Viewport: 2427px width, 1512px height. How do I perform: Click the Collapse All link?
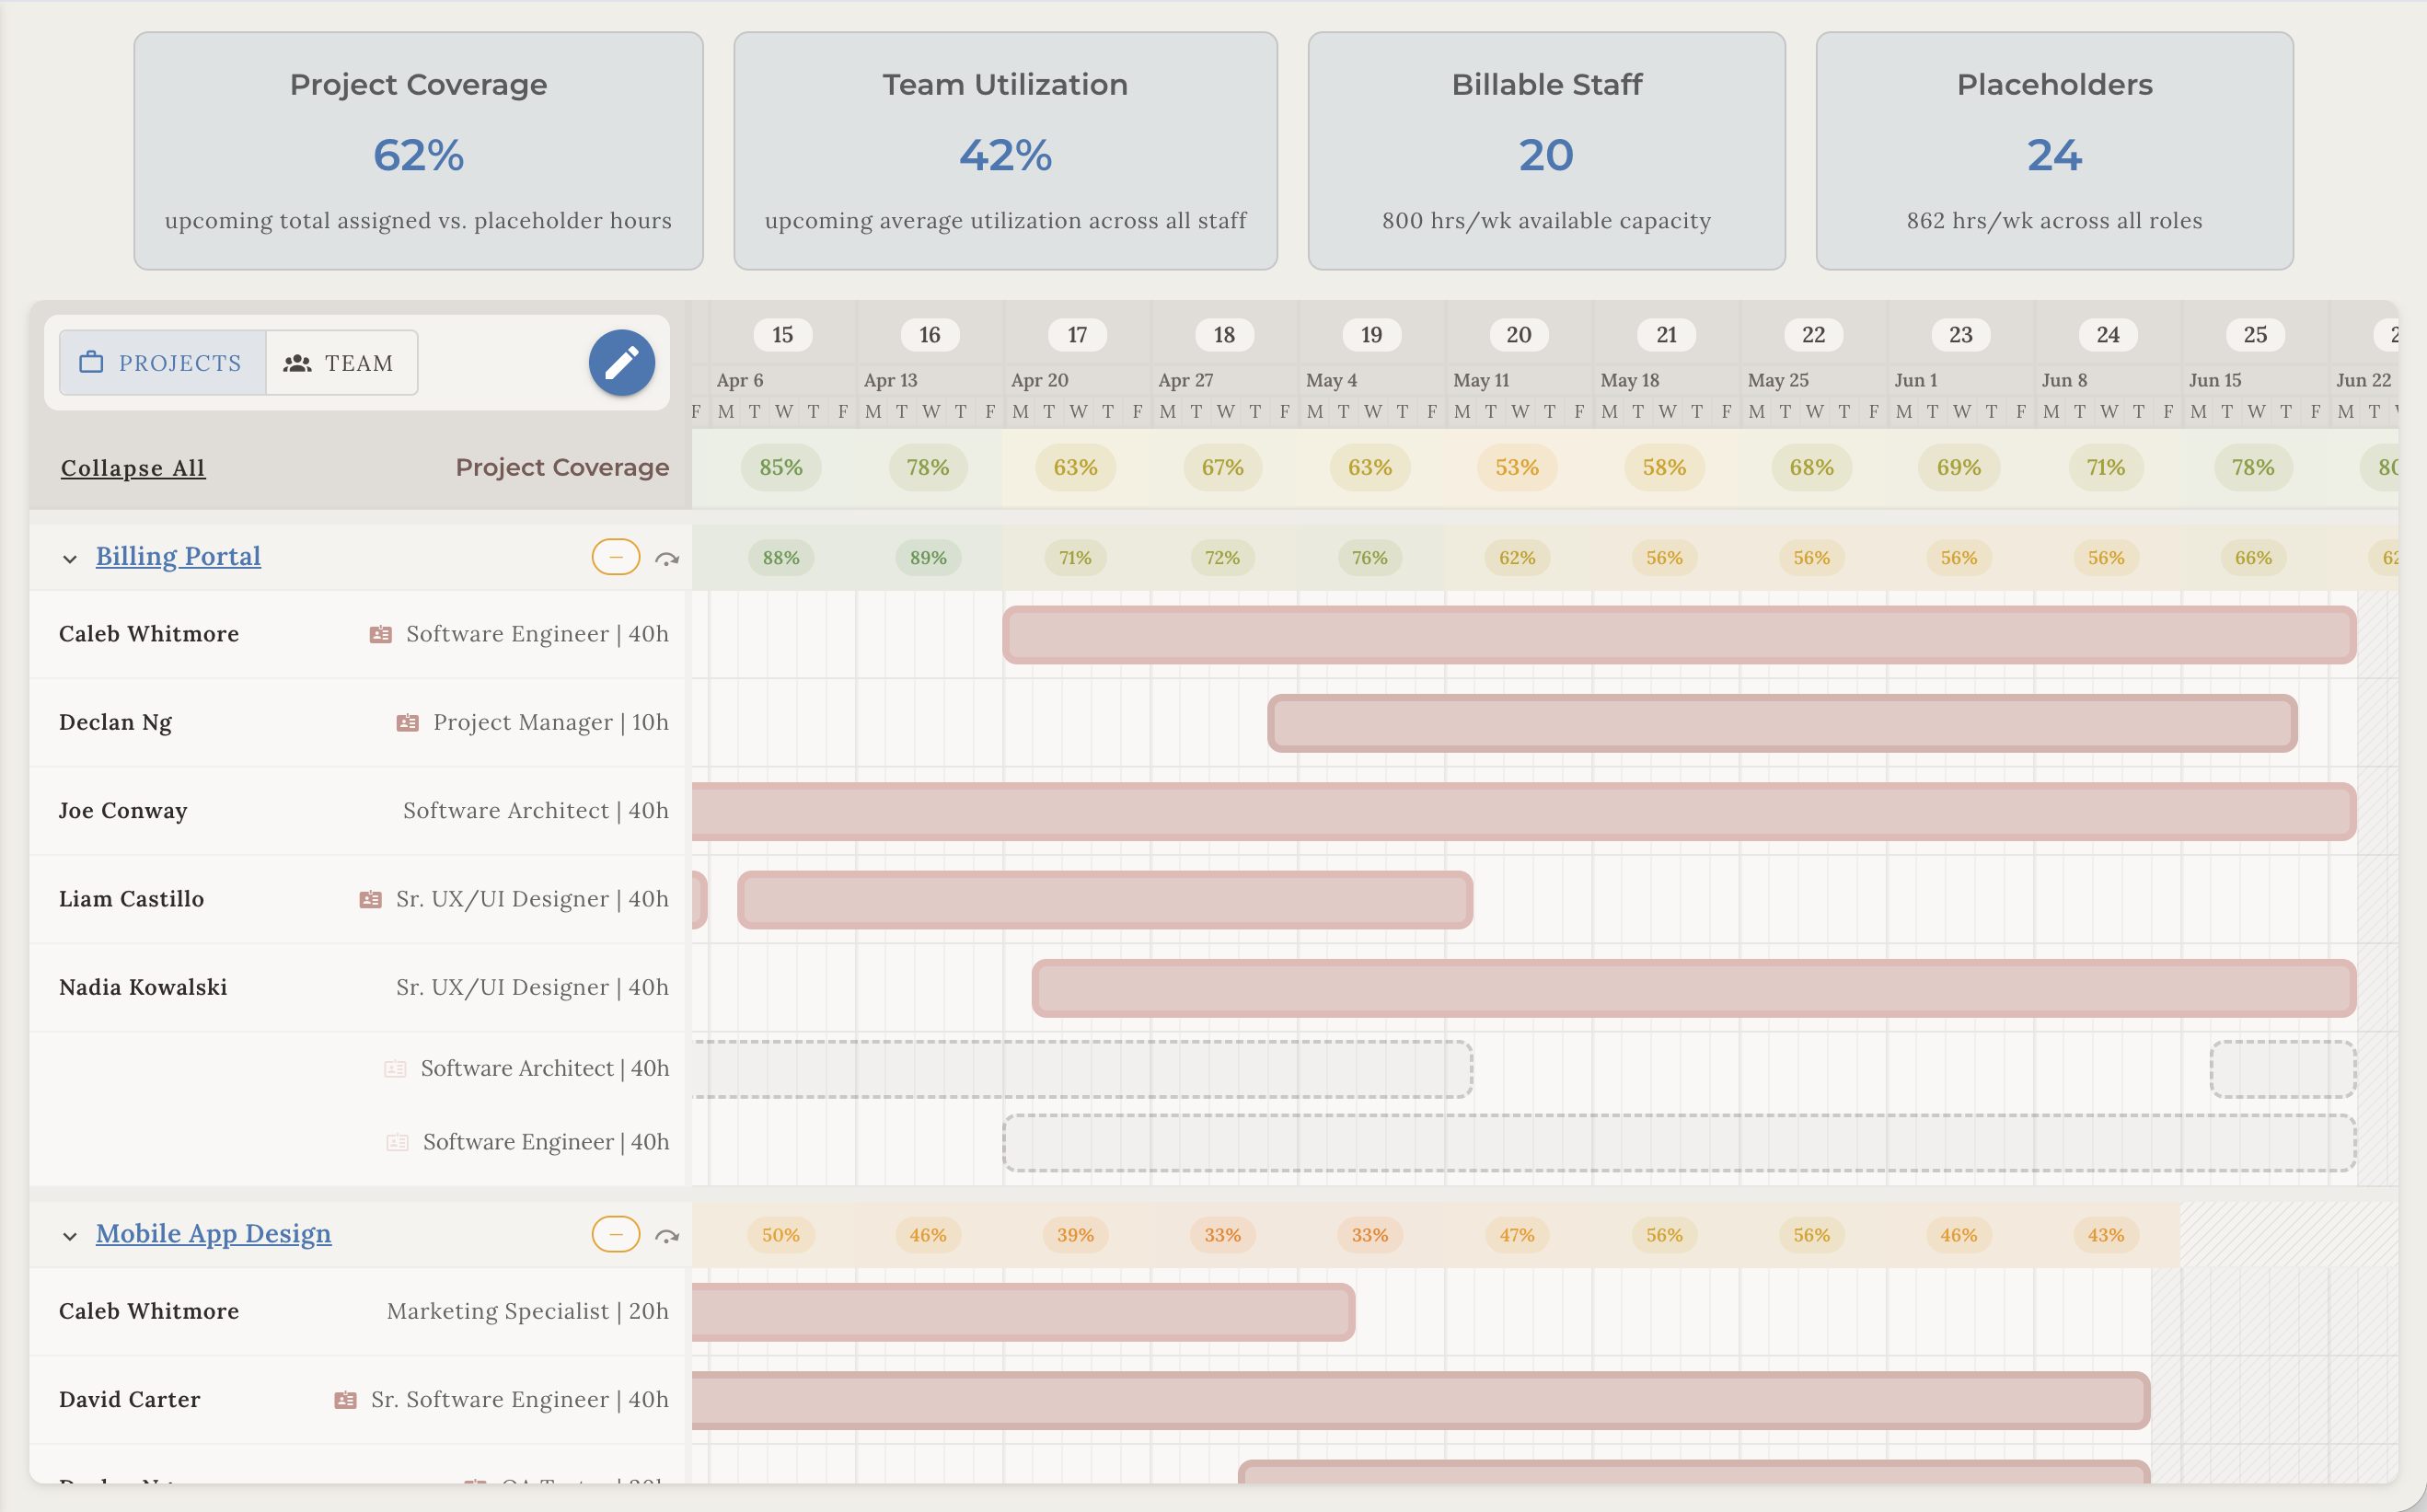pyautogui.click(x=133, y=468)
